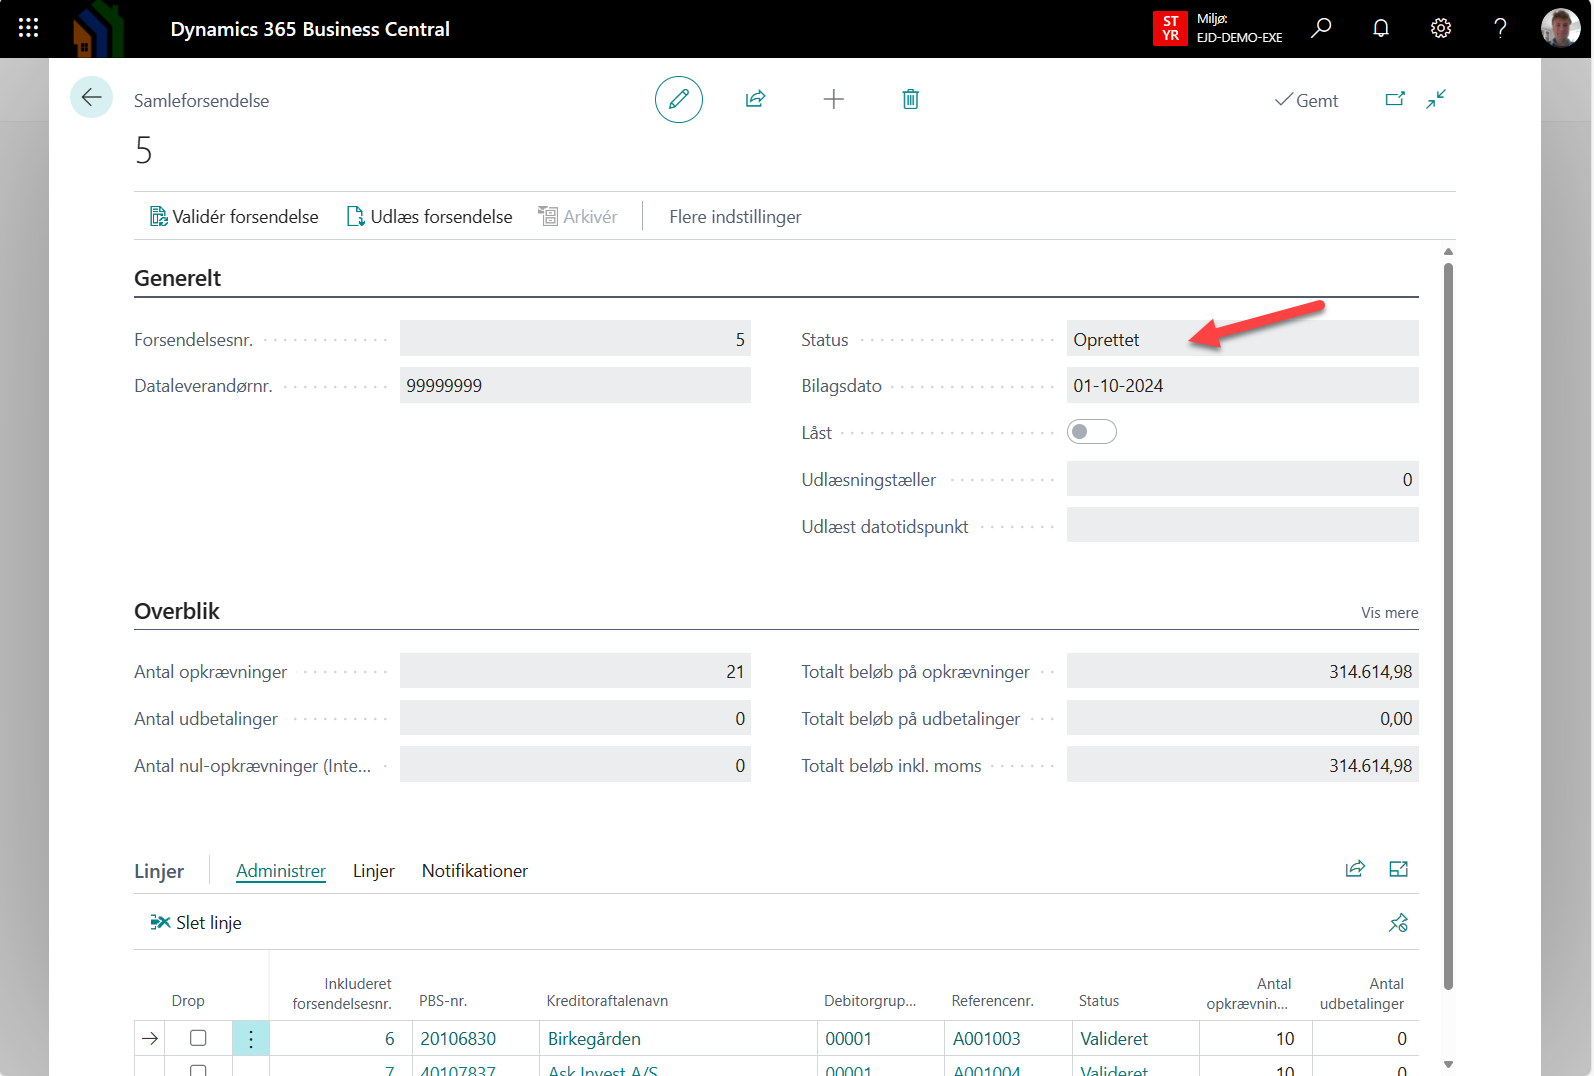1594x1076 pixels.
Task: Open row options for Birkegården line
Action: (250, 1039)
